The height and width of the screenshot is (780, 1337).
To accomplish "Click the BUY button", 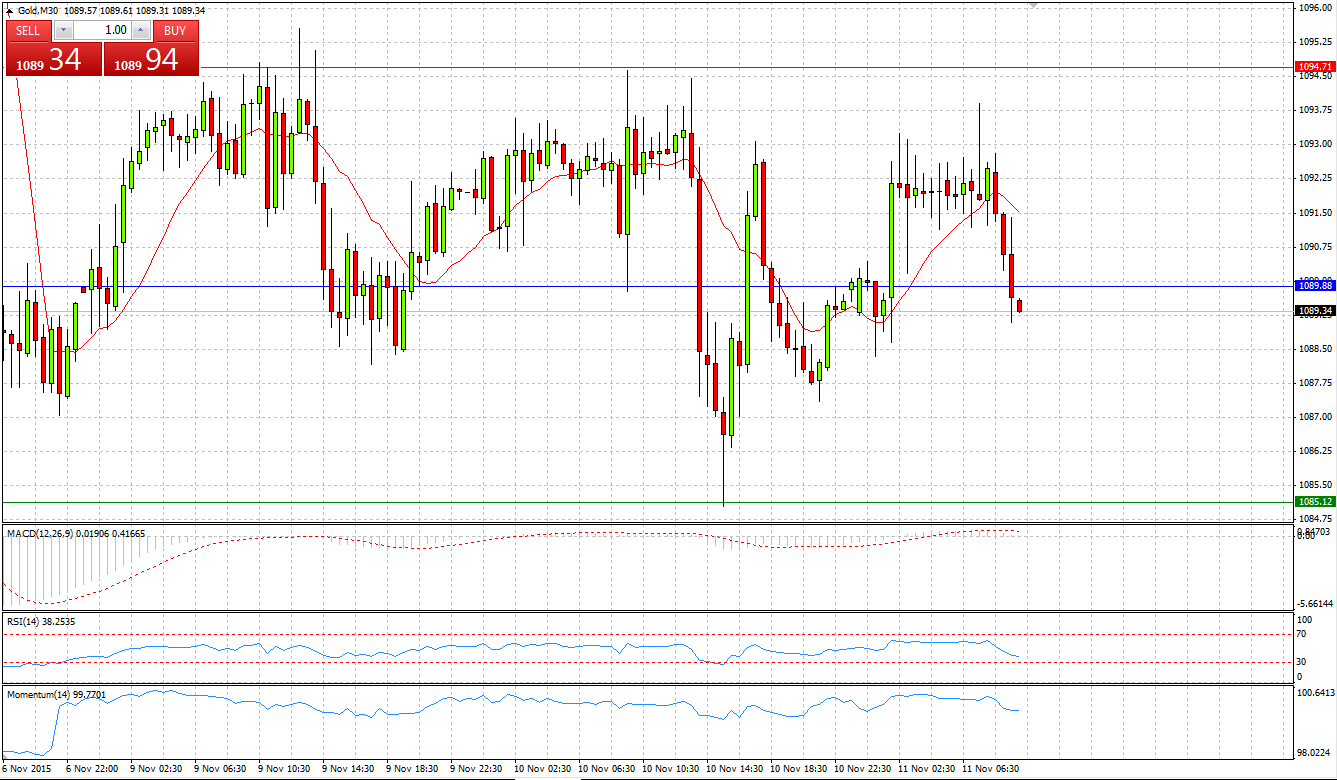I will point(175,30).
